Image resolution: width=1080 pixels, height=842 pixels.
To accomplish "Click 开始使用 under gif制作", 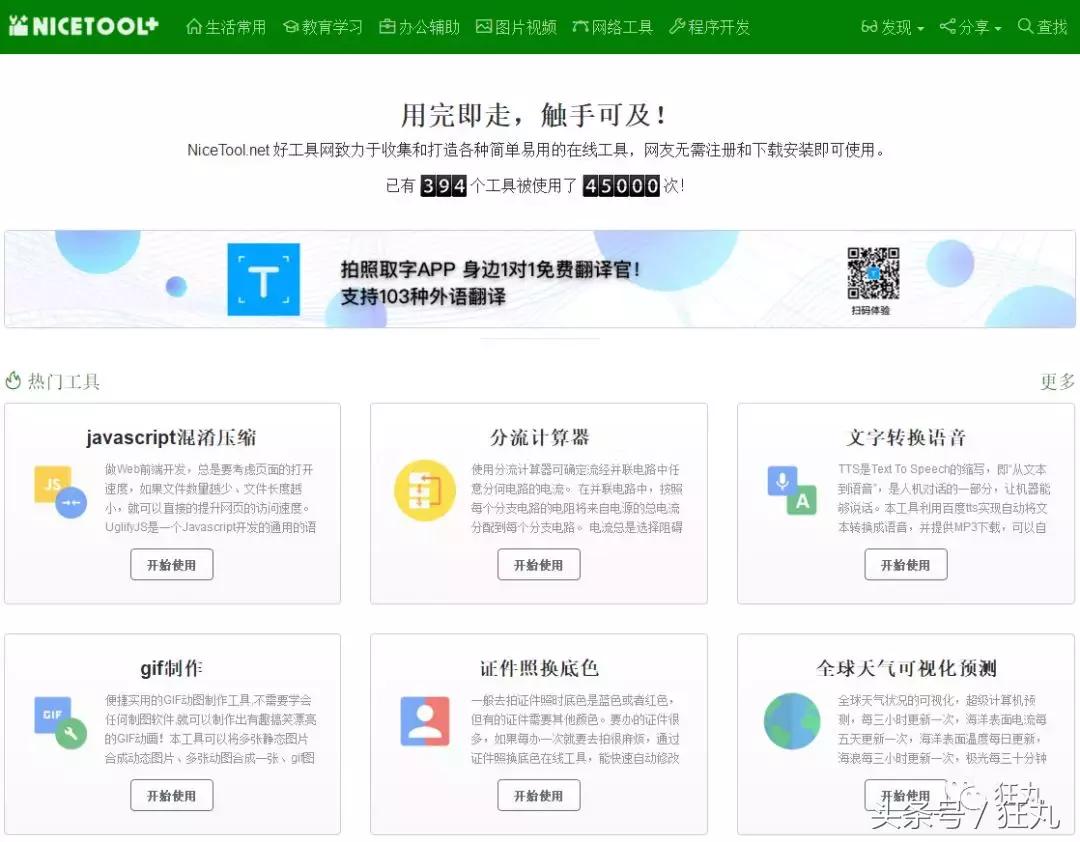I will [x=171, y=795].
